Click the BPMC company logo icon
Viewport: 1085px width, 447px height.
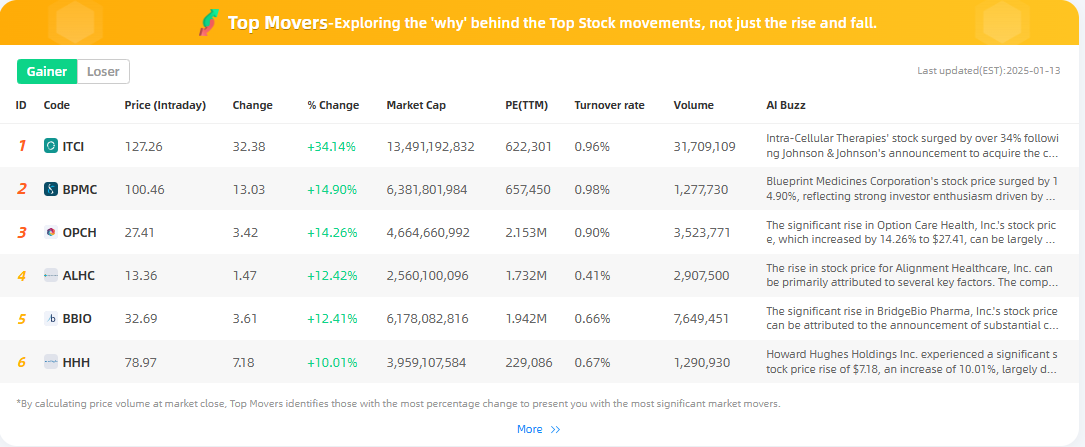coord(51,189)
